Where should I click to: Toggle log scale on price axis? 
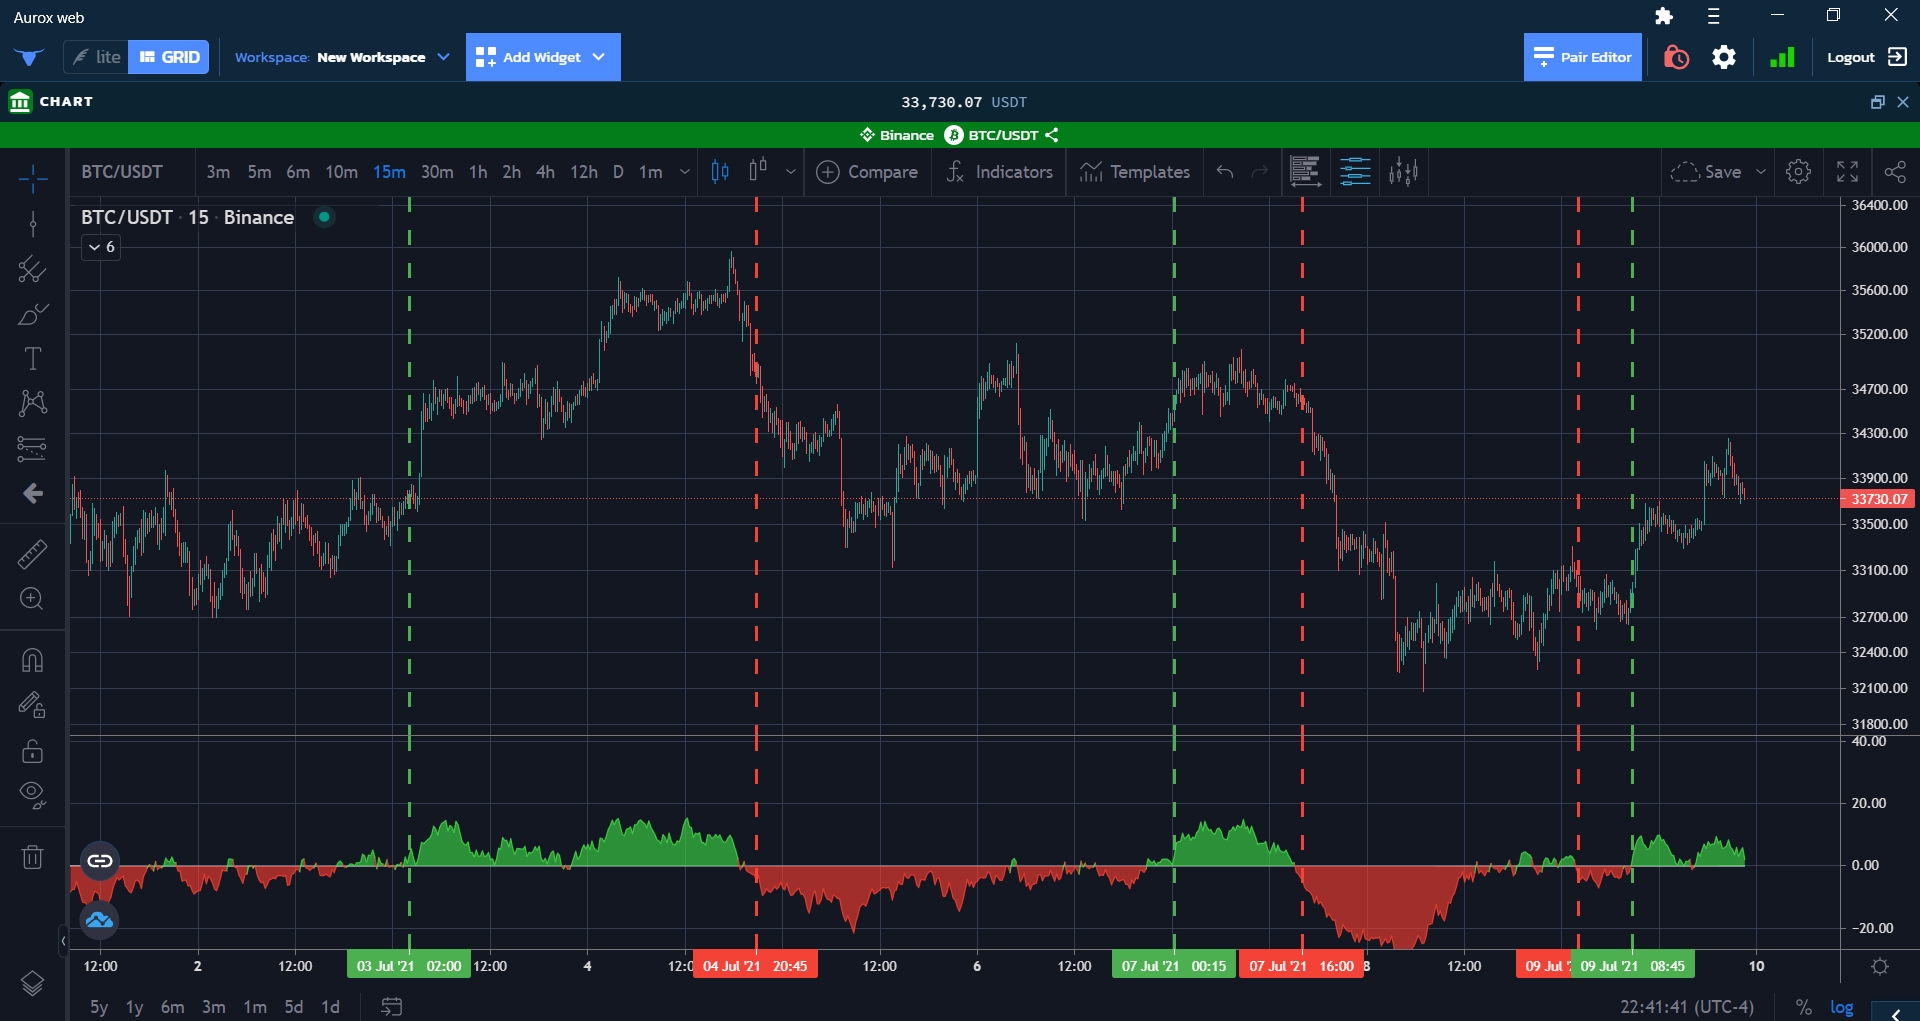[x=1841, y=1007]
